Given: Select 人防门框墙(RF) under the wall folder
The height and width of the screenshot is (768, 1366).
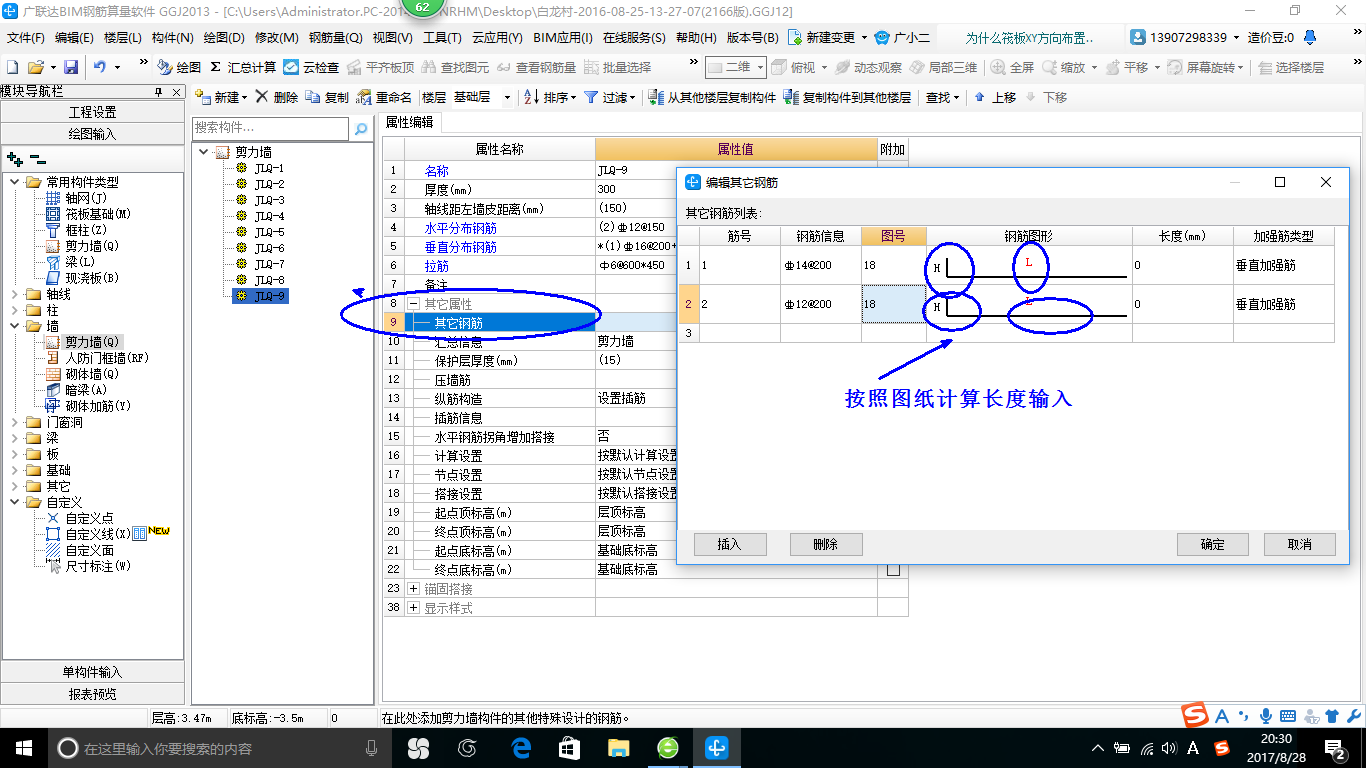Looking at the screenshot, I should [x=96, y=358].
